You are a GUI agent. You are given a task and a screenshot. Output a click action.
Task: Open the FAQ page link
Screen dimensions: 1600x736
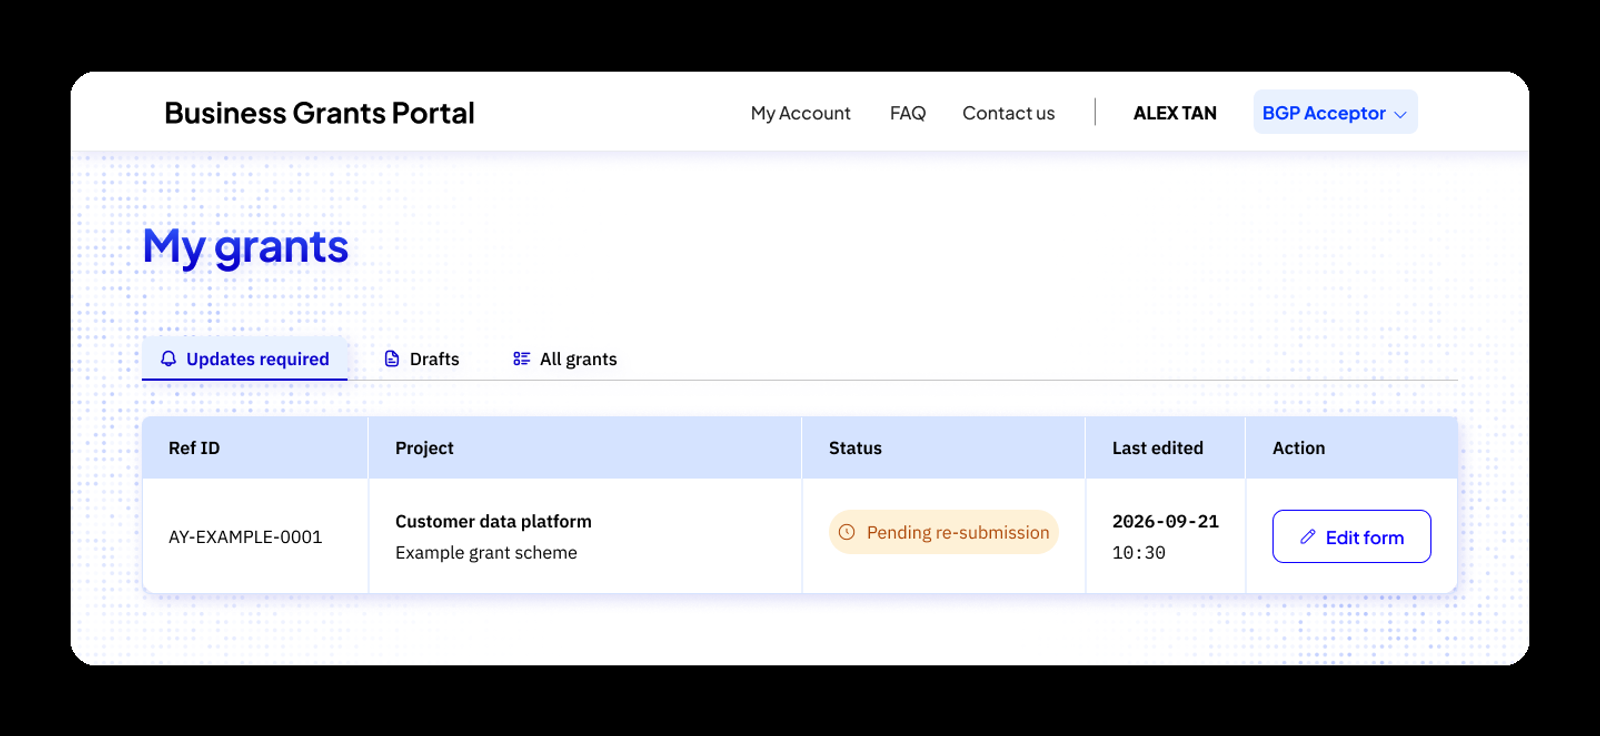[x=908, y=113]
